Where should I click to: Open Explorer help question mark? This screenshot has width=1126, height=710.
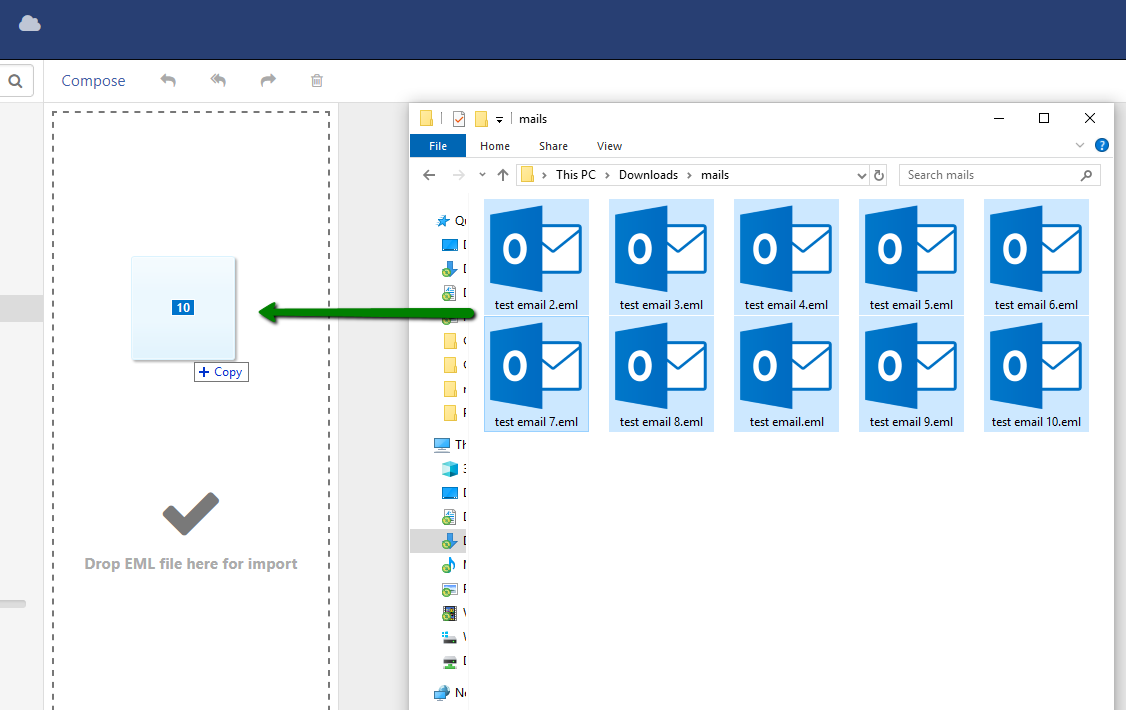tap(1102, 145)
